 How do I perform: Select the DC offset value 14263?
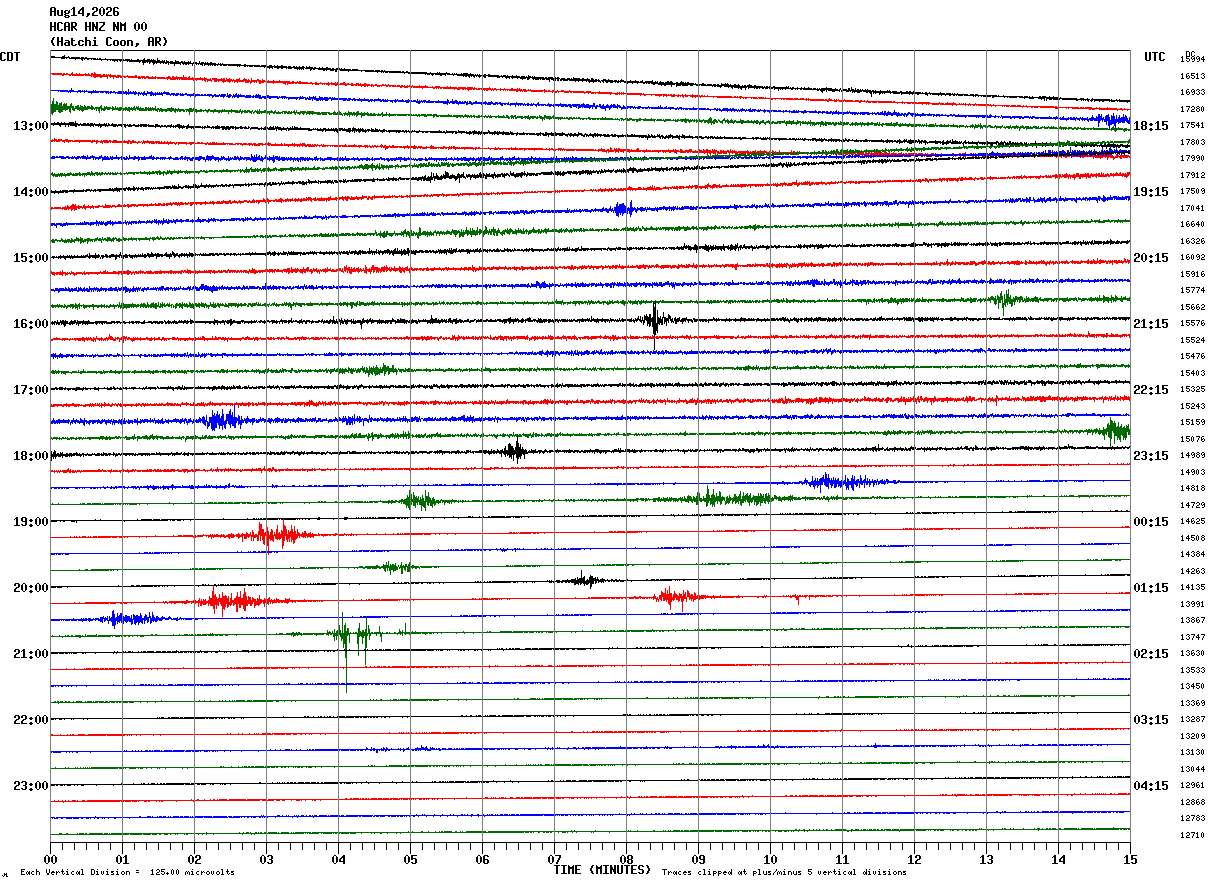(1192, 571)
